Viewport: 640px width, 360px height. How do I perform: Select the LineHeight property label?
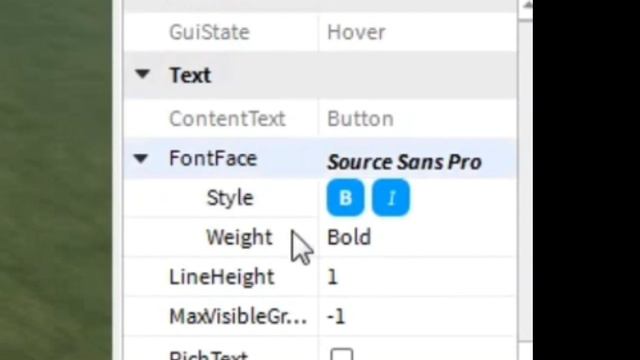point(222,277)
